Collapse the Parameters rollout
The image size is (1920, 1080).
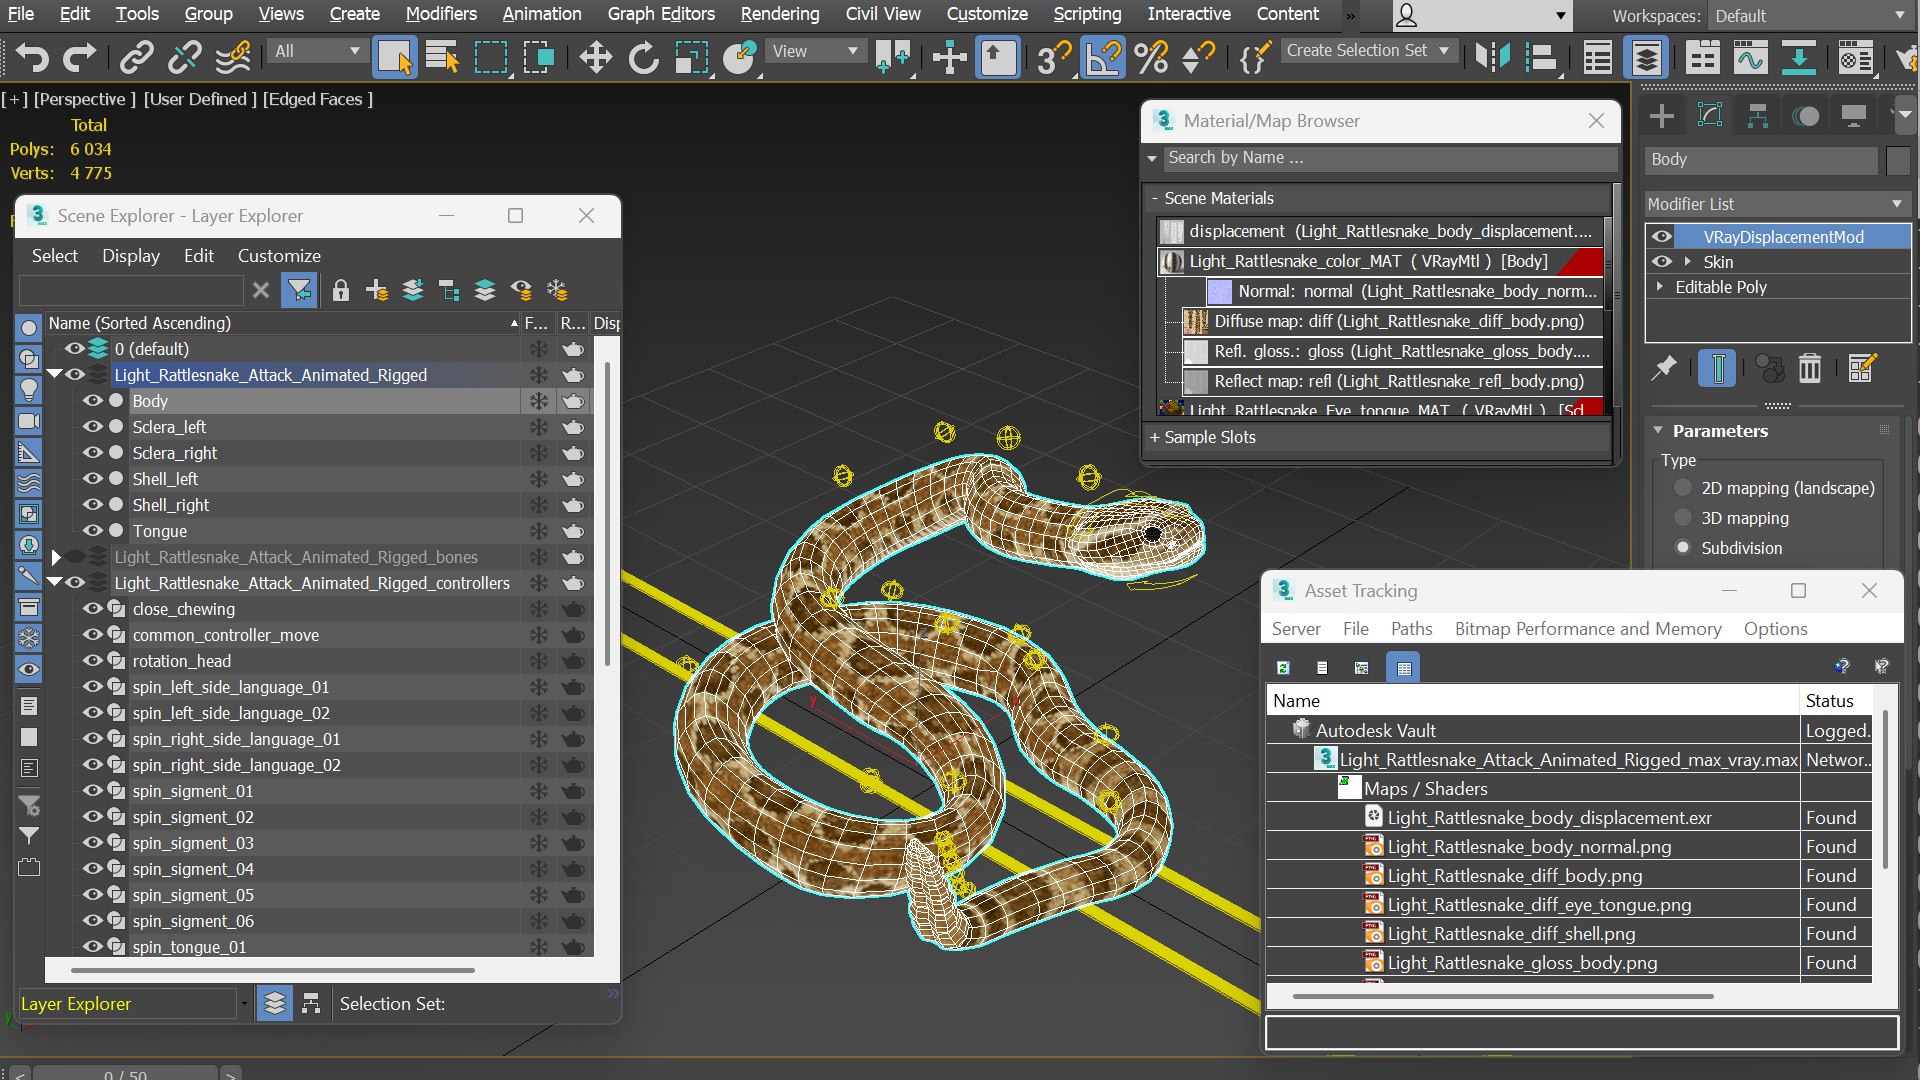click(1658, 430)
